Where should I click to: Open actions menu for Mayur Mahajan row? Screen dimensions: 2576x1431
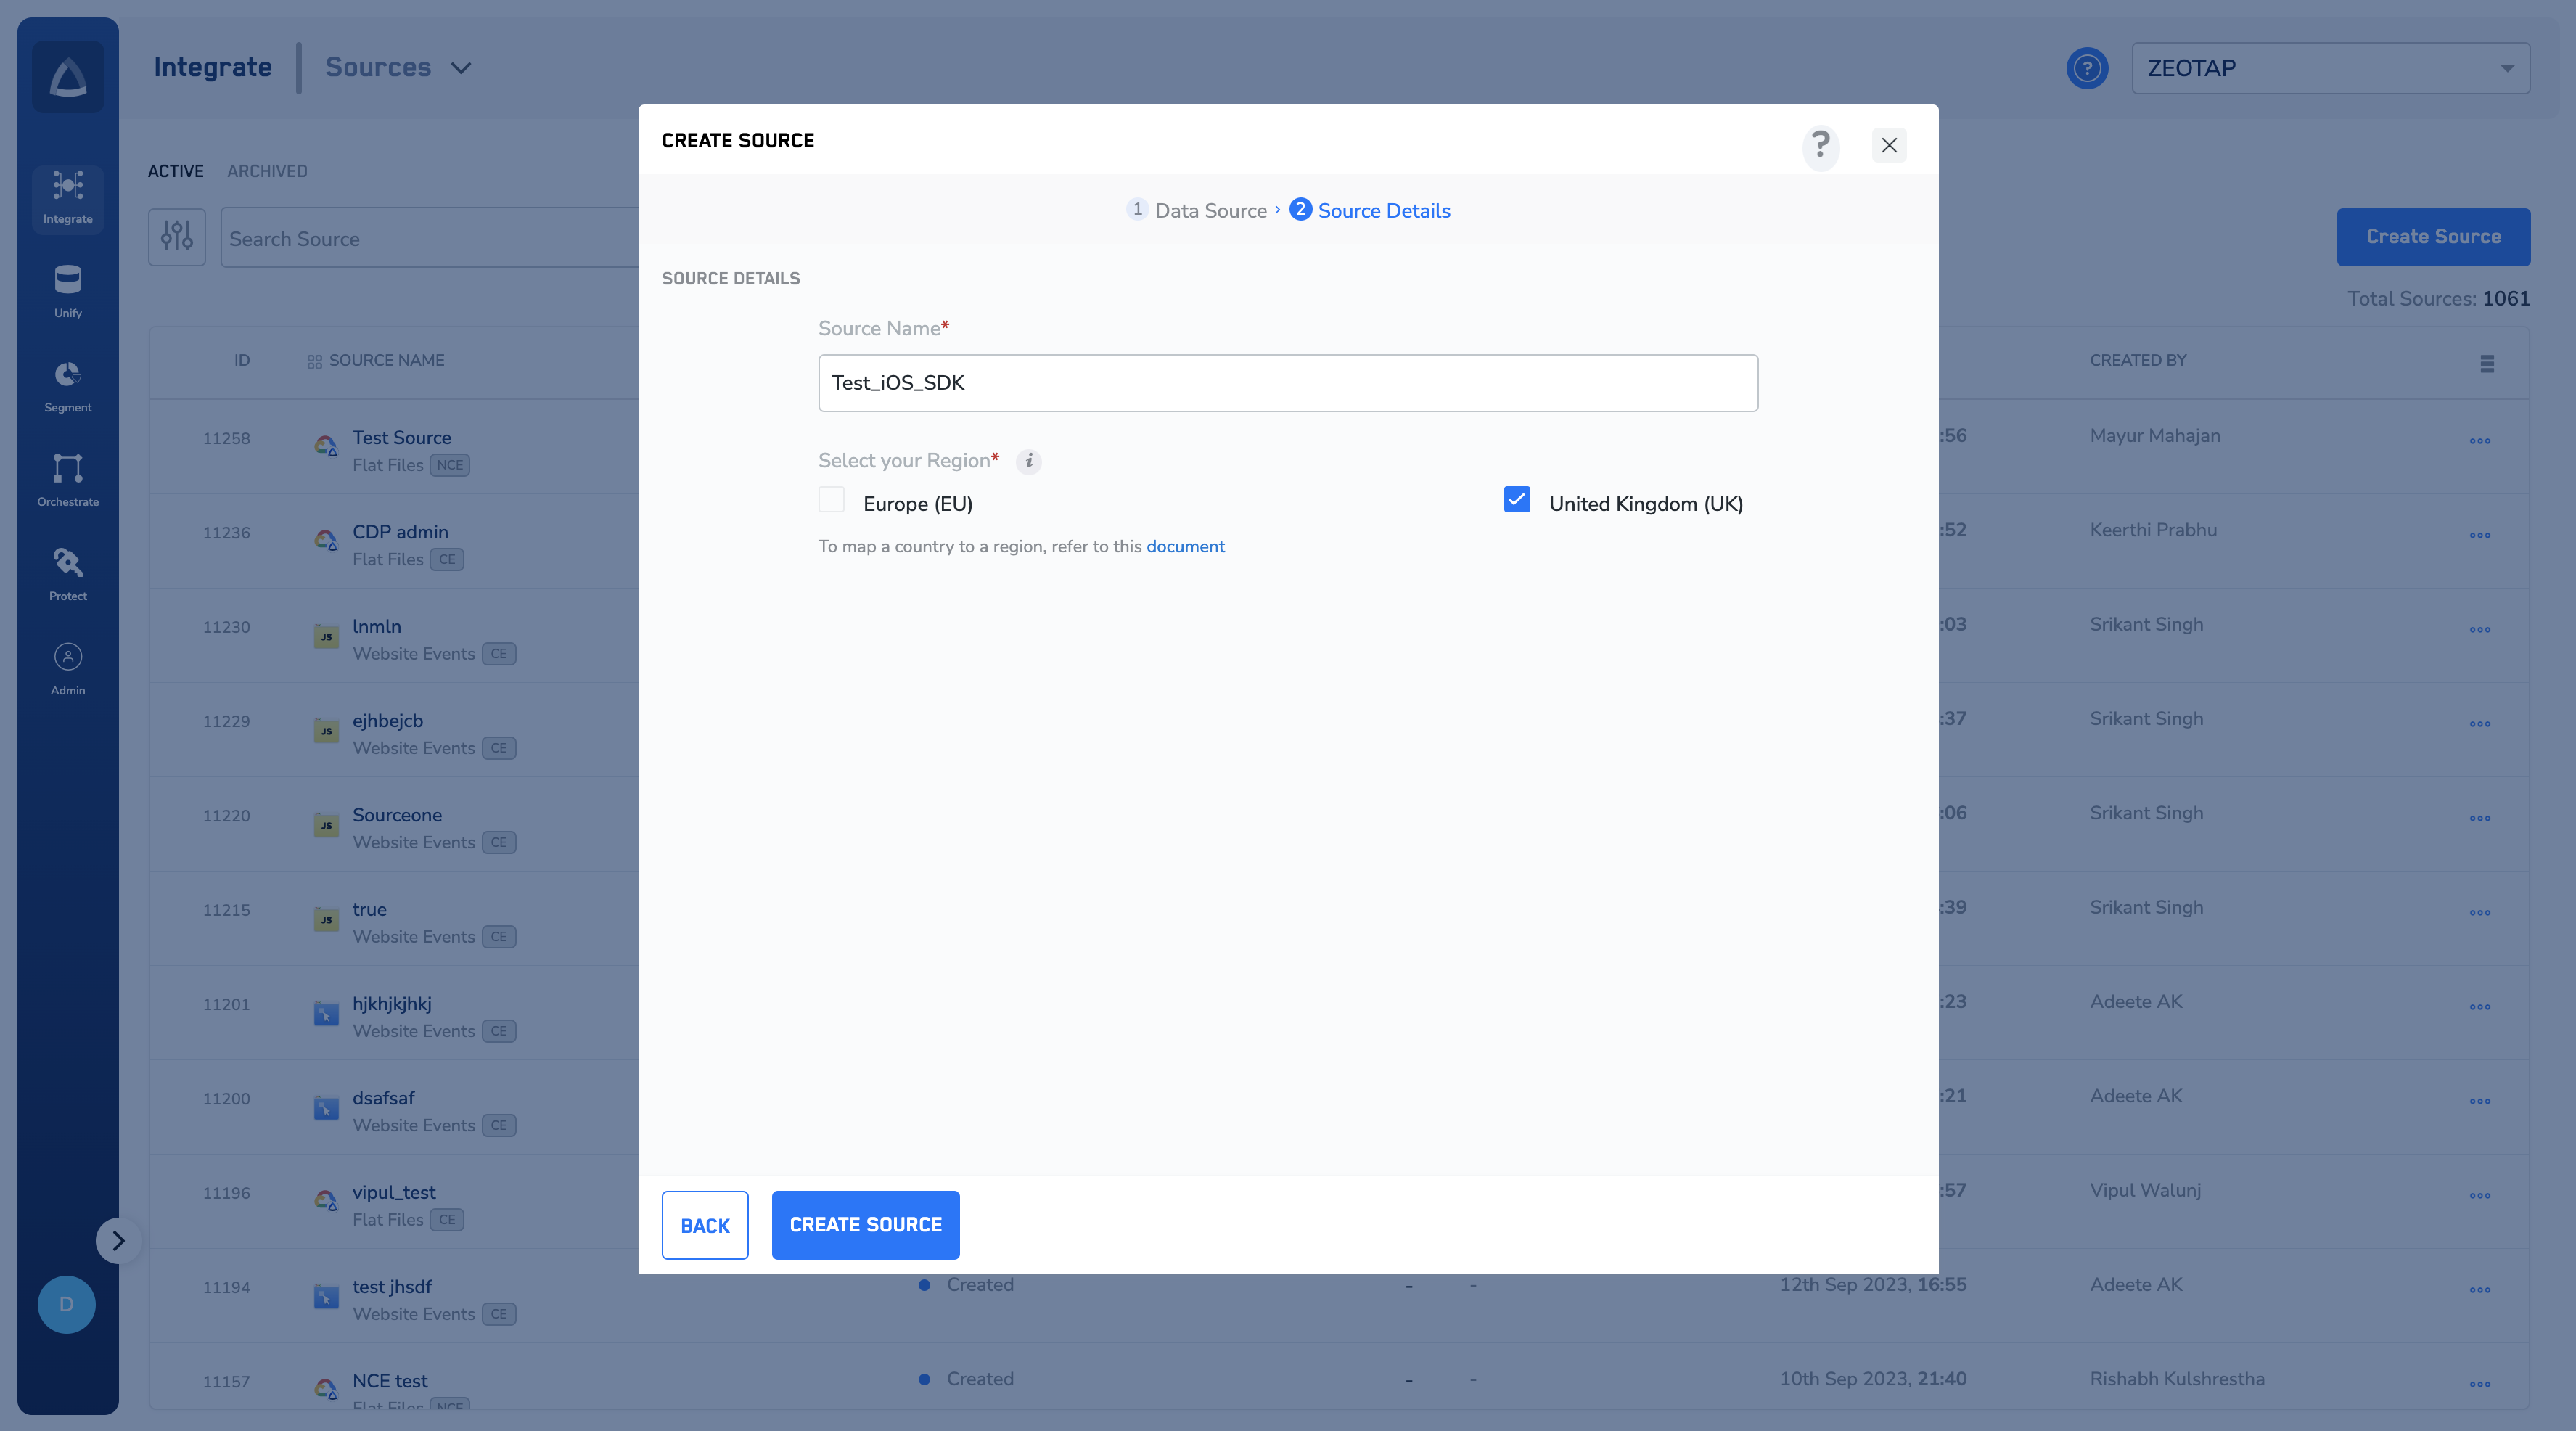(x=2480, y=441)
